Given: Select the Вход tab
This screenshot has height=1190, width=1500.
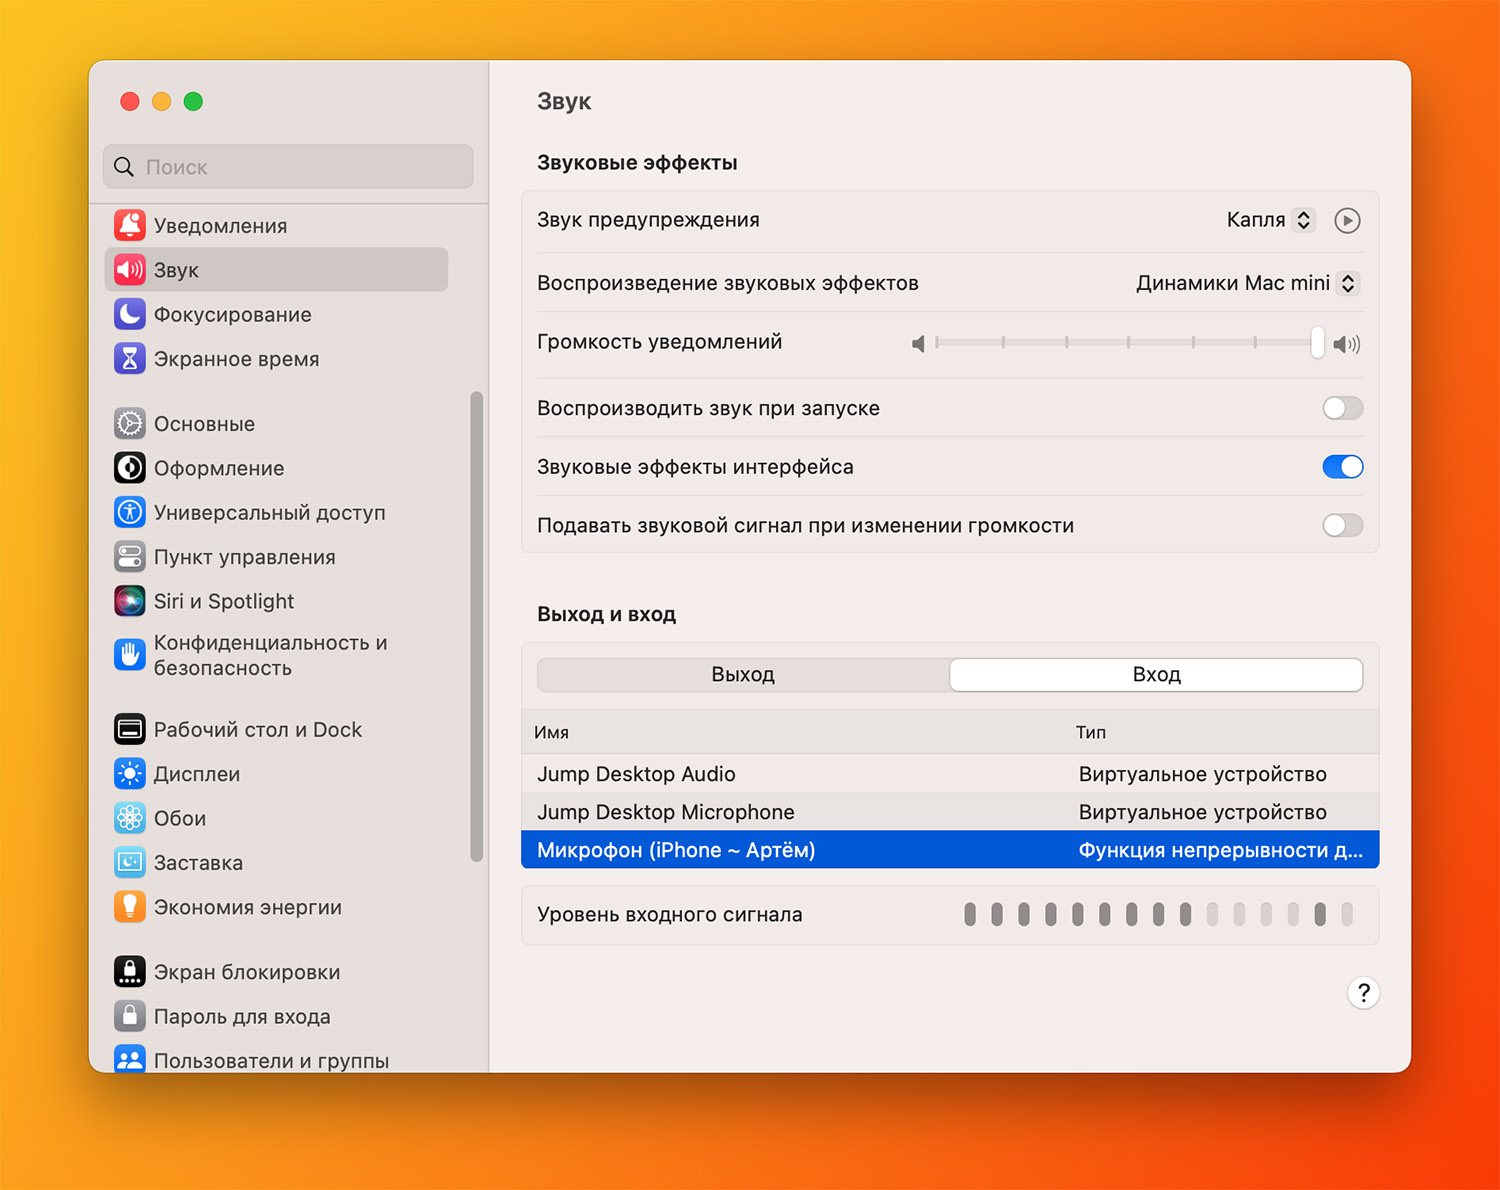Looking at the screenshot, I should click(1156, 675).
